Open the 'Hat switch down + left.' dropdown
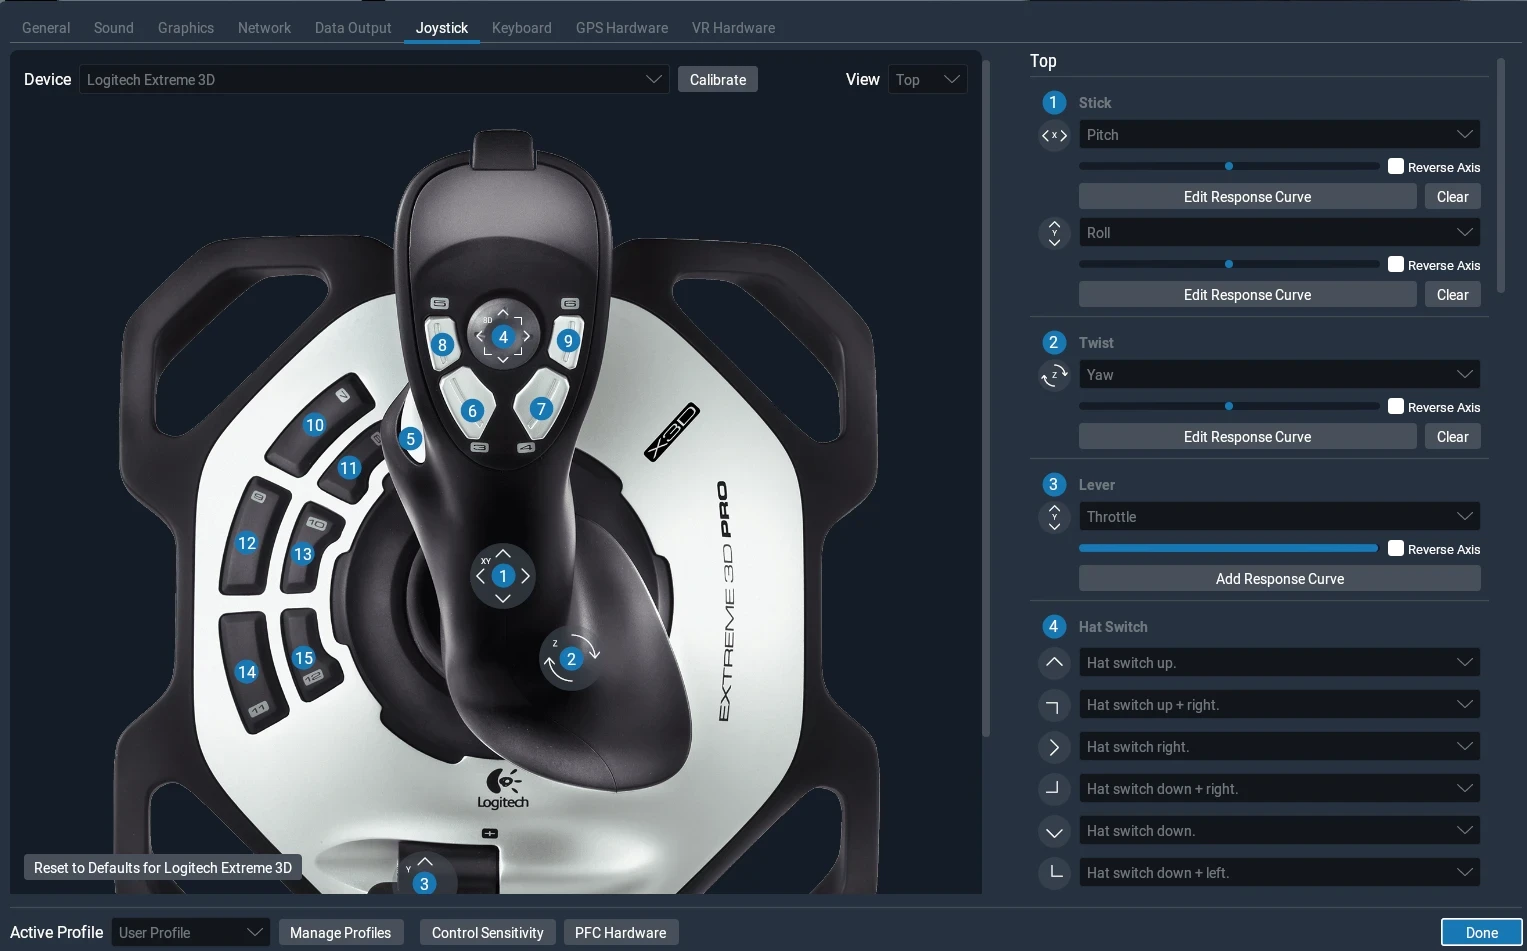Viewport: 1527px width, 951px height. pos(1280,873)
